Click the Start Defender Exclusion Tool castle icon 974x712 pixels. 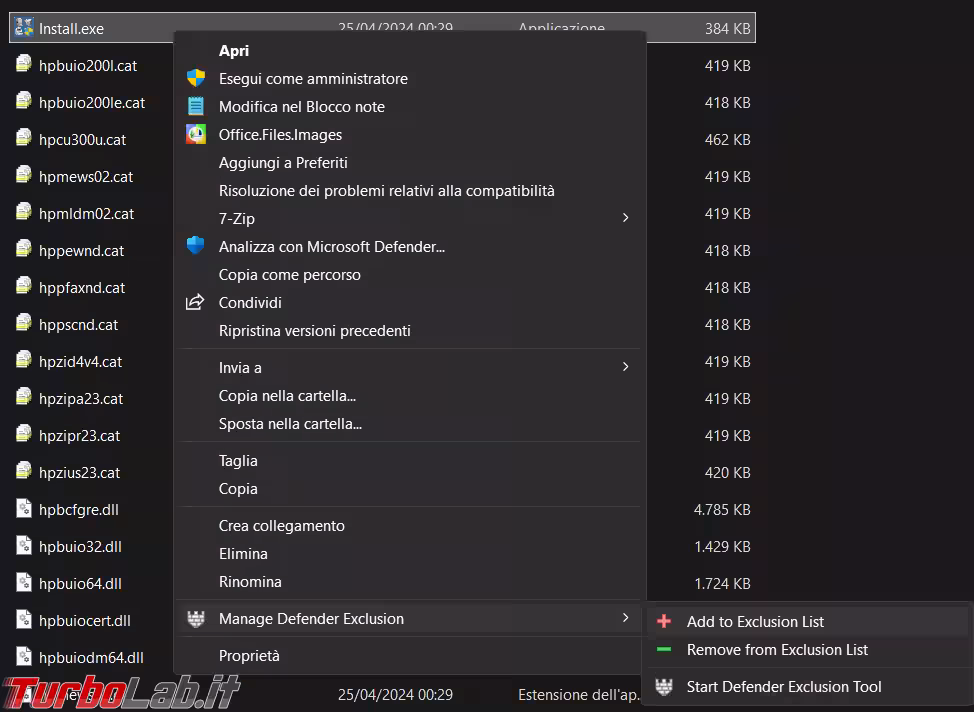click(664, 687)
